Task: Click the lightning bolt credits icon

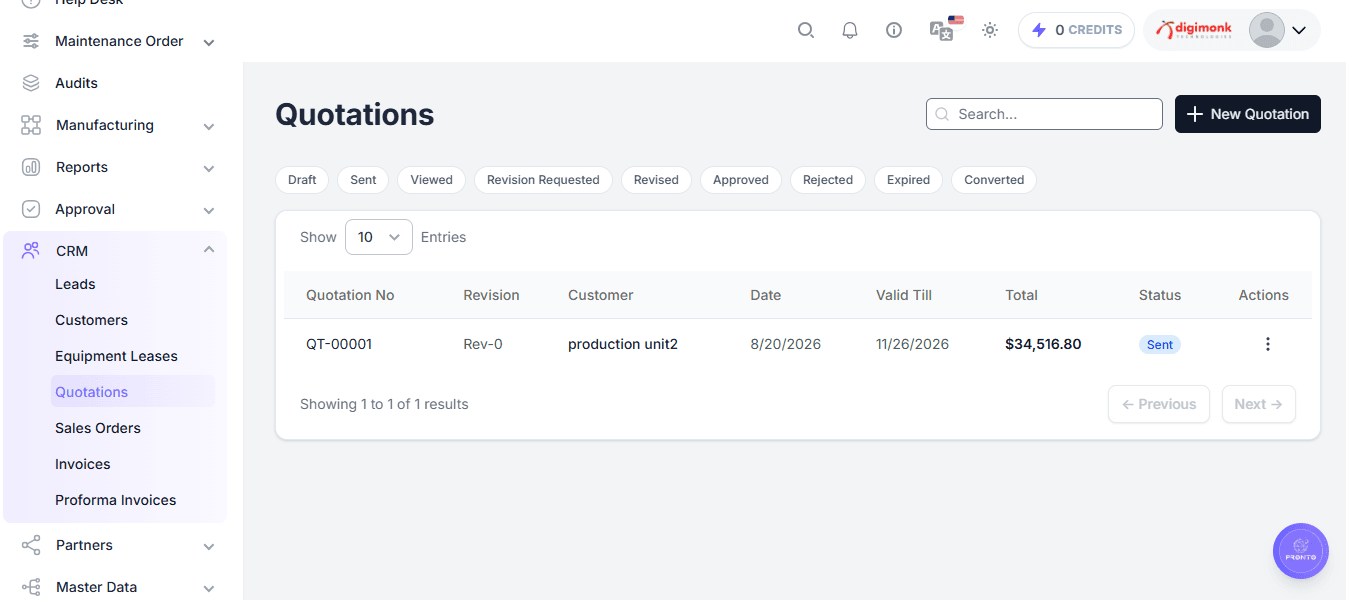Action: 1040,30
